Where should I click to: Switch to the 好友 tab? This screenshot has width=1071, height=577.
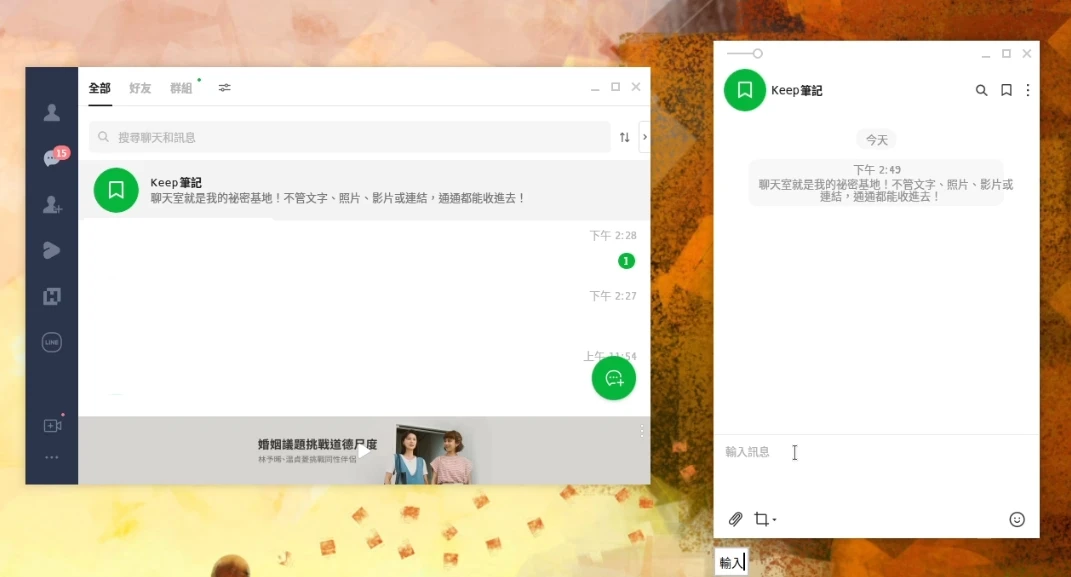pos(140,88)
